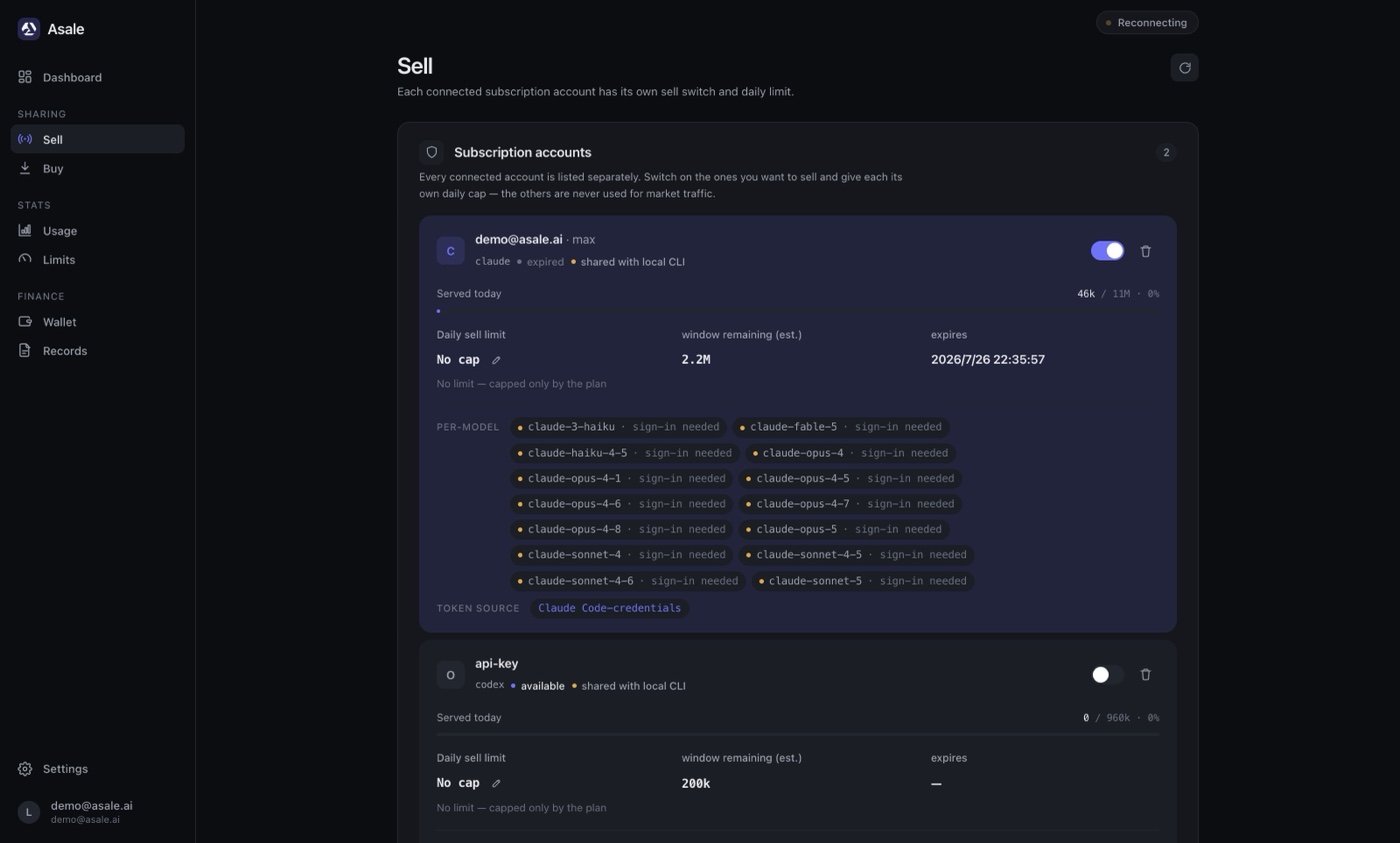Click the Served today progress bar for demo@asale.ai
This screenshot has height=843, width=1400.
pos(798,311)
